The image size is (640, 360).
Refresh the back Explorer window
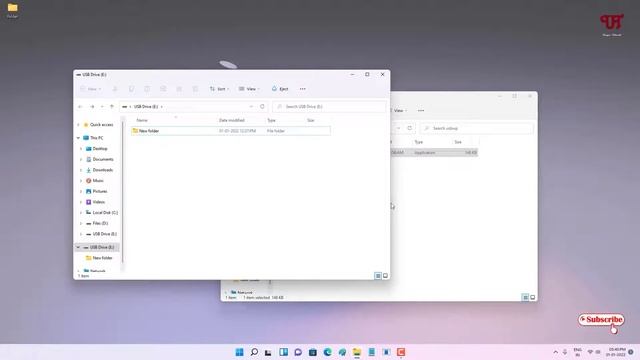pyautogui.click(x=409, y=128)
